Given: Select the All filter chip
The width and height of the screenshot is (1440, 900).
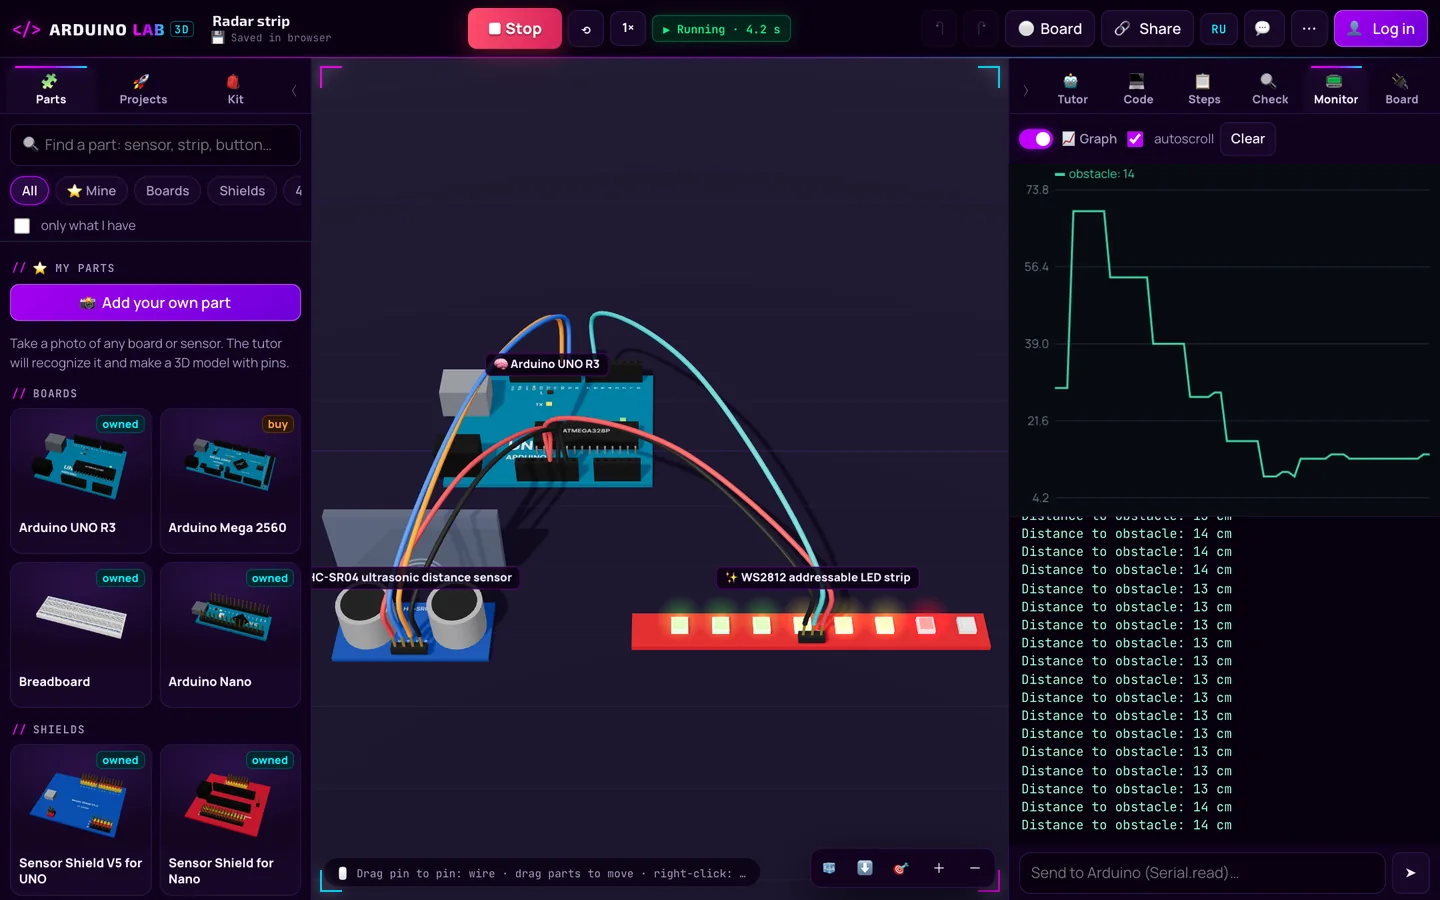Looking at the screenshot, I should pyautogui.click(x=30, y=191).
